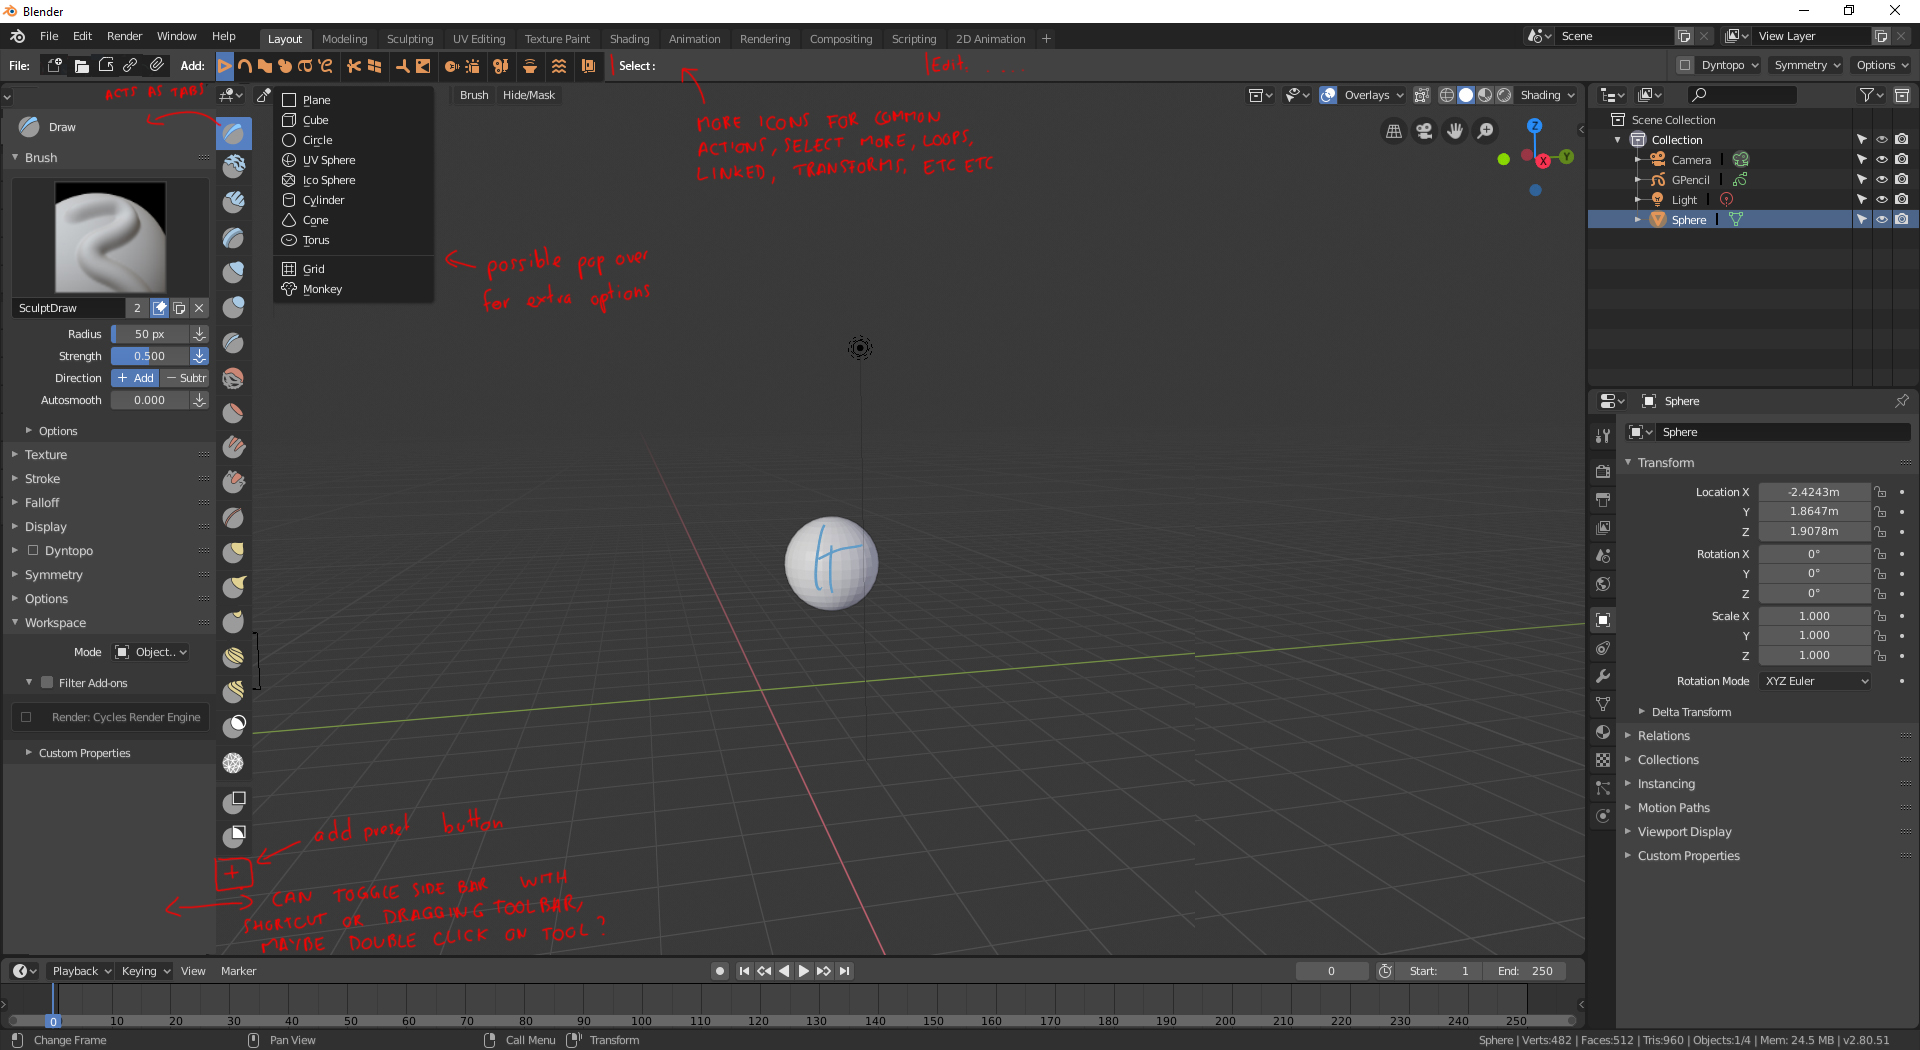Image resolution: width=1920 pixels, height=1050 pixels.
Task: Open the Modifiers wrench properties tab
Action: 1603,676
